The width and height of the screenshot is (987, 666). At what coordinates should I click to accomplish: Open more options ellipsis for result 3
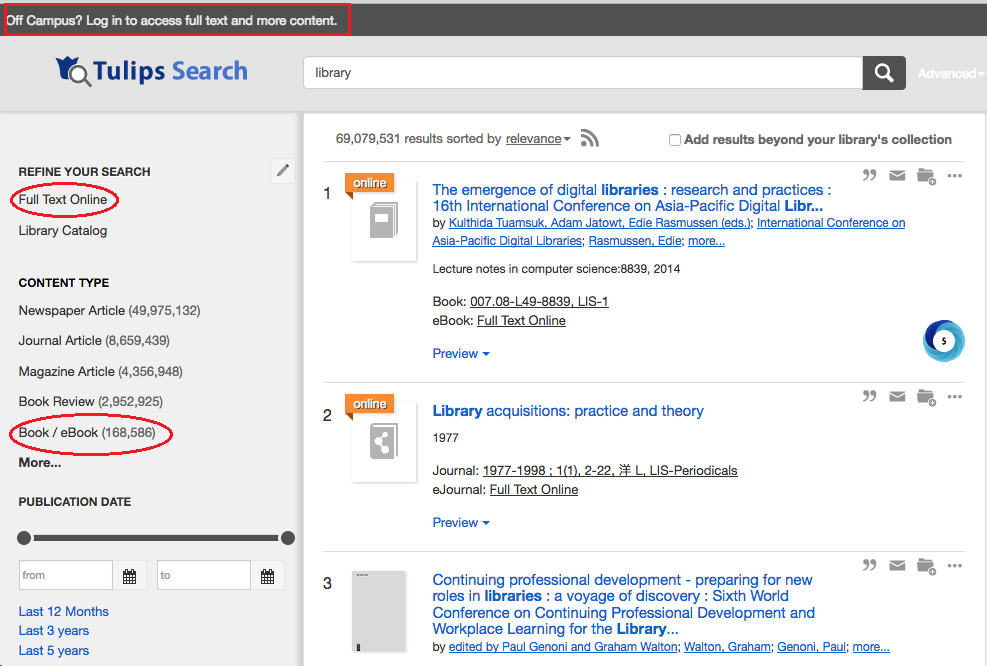[954, 565]
